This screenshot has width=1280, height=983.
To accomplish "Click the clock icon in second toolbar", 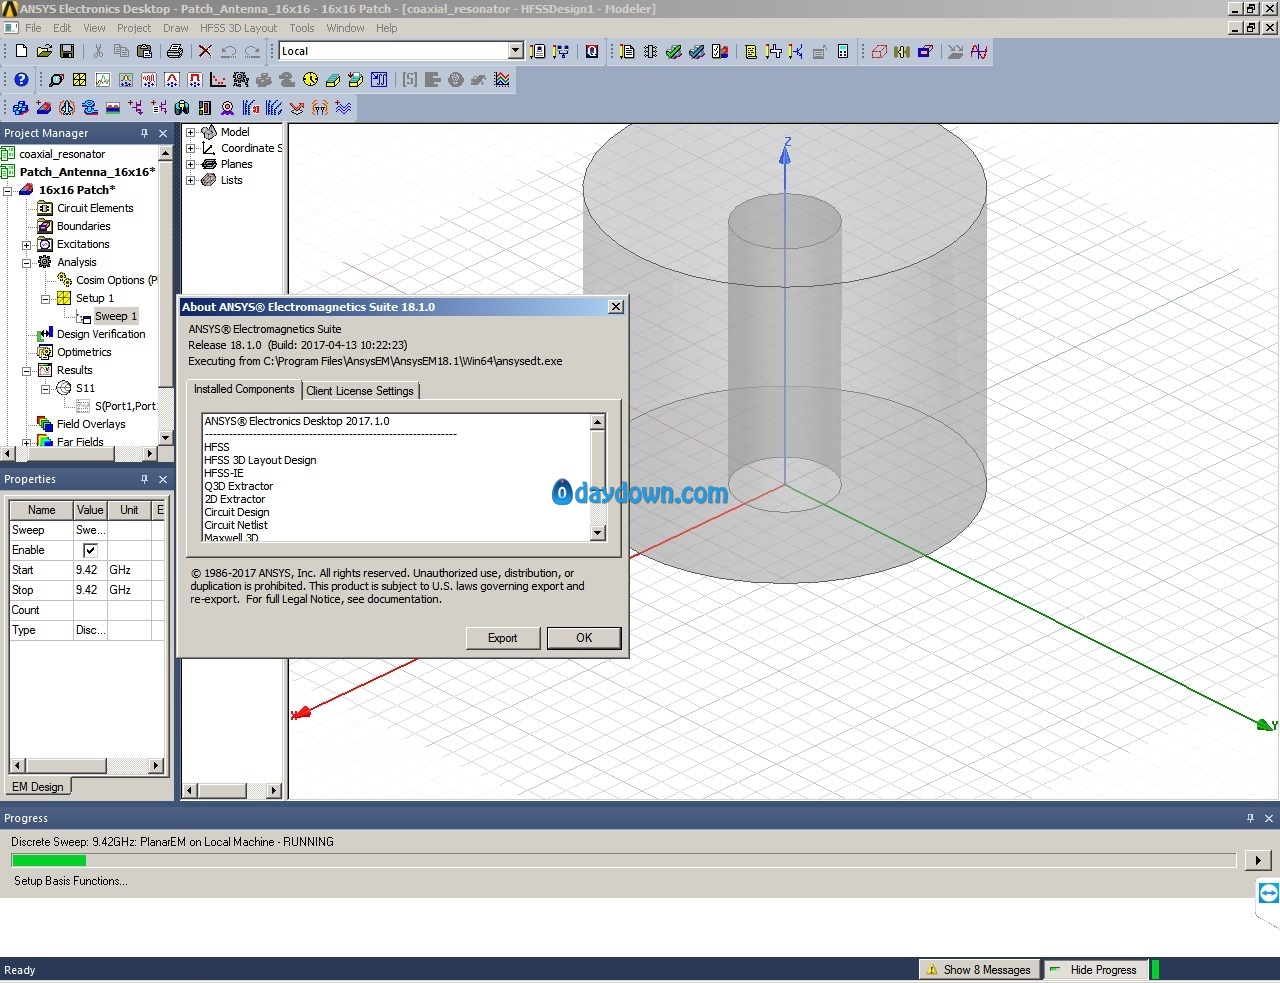I will coord(310,79).
